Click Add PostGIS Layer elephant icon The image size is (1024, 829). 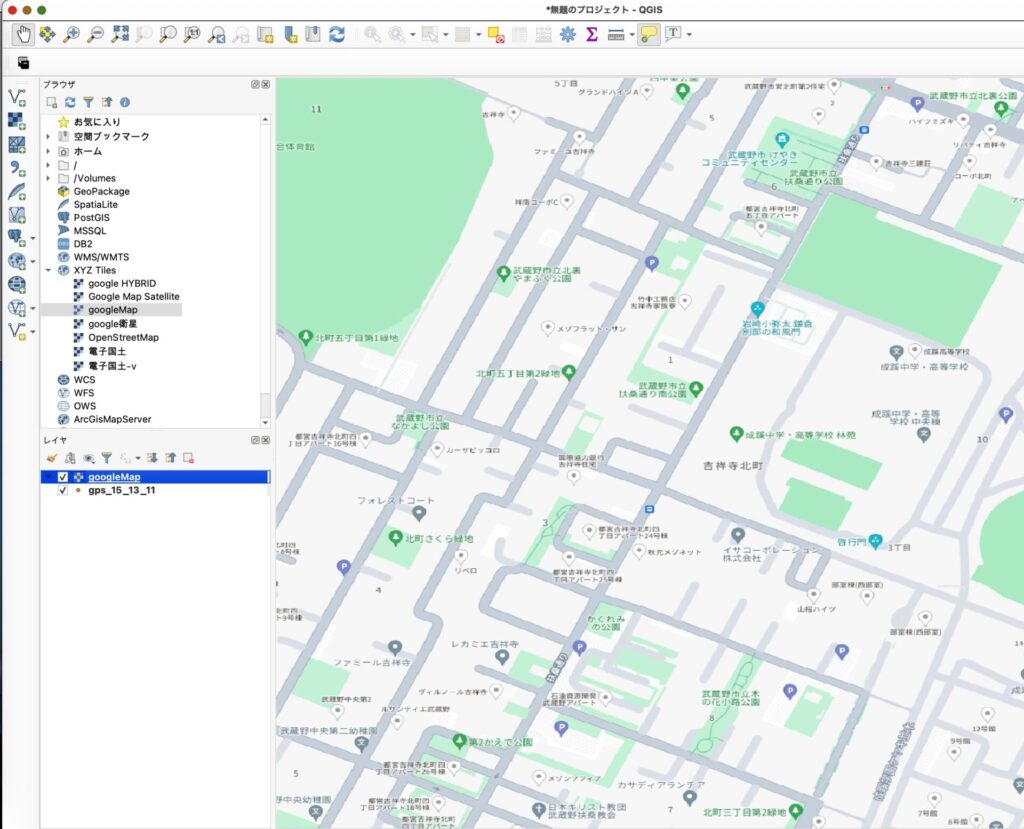(15, 238)
